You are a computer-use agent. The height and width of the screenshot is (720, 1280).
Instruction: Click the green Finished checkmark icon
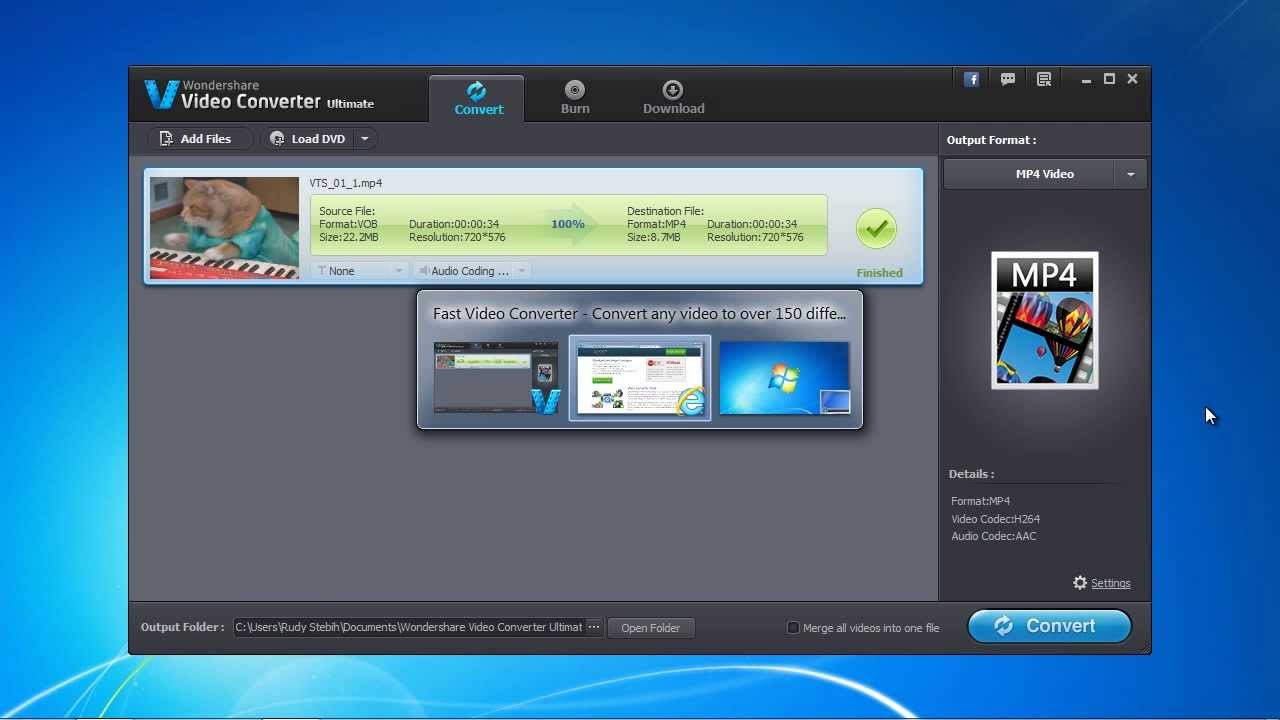[x=876, y=229]
